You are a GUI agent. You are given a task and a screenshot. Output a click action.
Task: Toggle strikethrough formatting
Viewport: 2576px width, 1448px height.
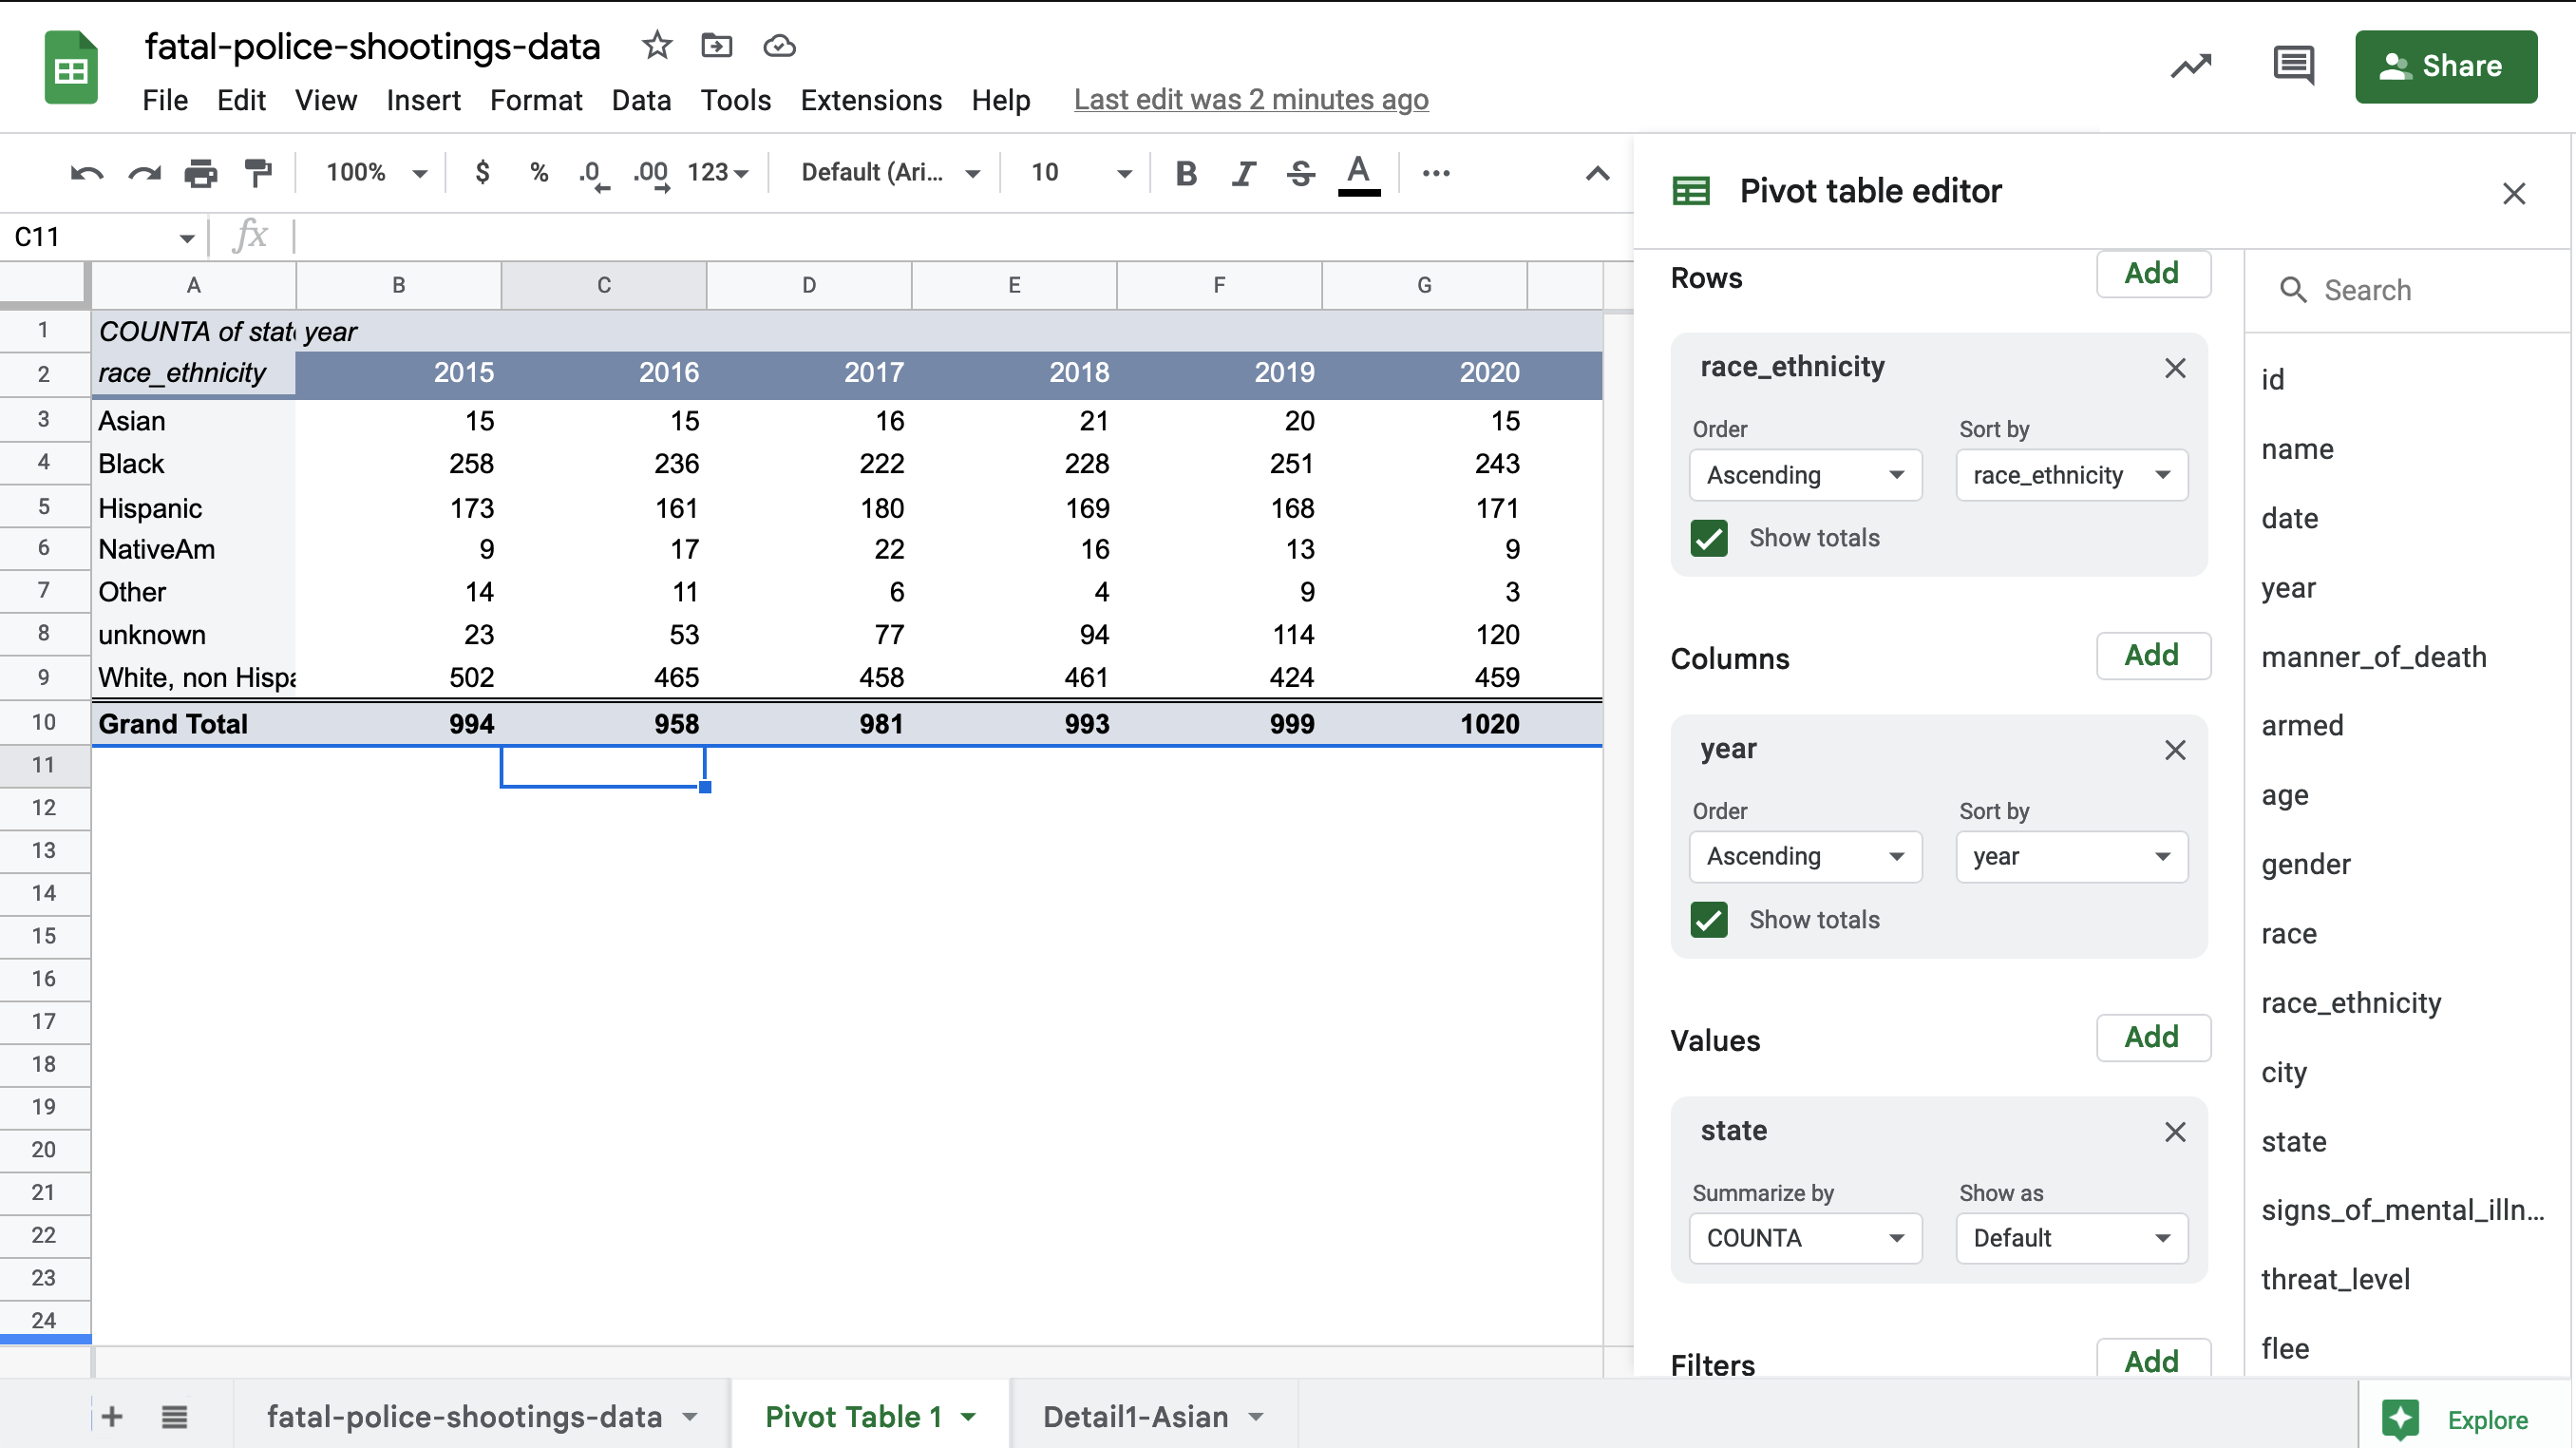[x=1300, y=173]
